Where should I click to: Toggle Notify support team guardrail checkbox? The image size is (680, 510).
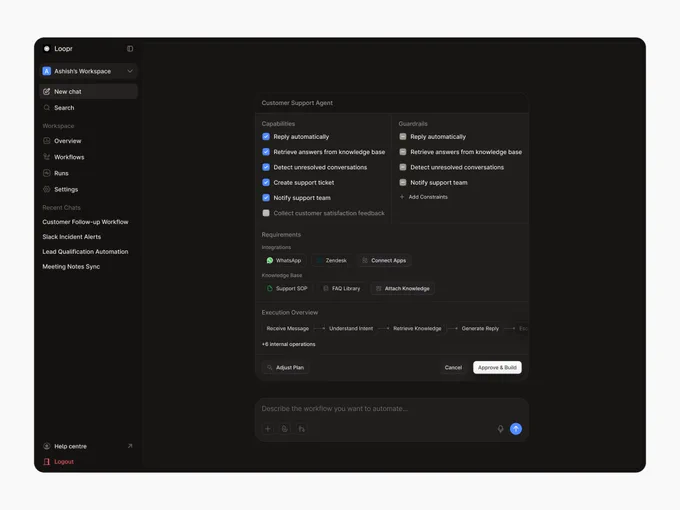403,183
